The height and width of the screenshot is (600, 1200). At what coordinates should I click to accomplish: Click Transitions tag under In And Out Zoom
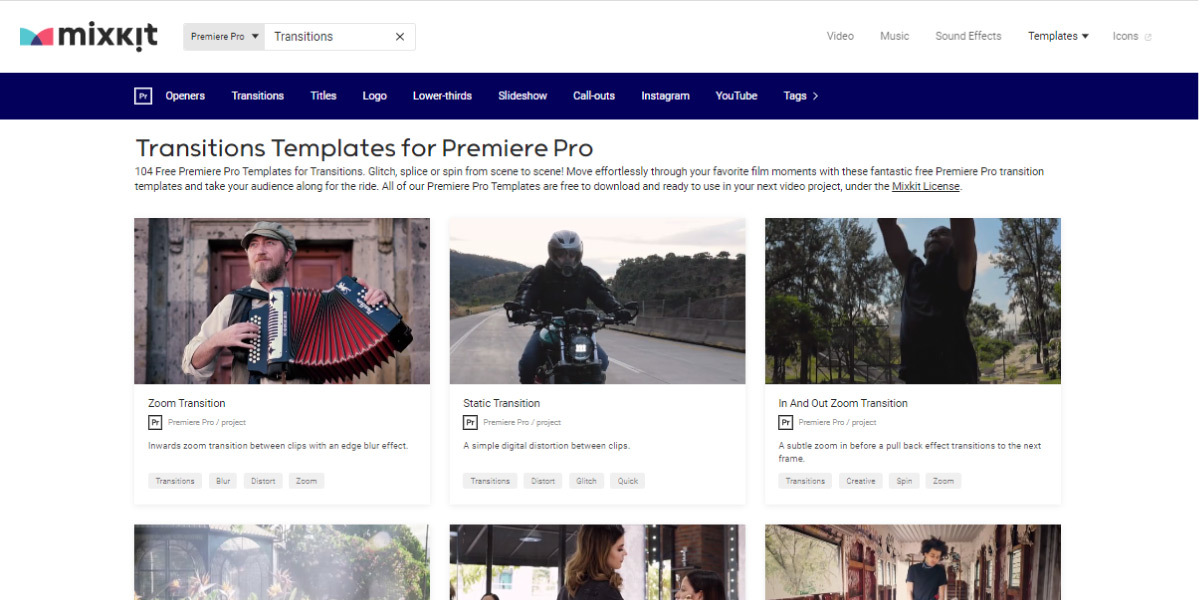tap(805, 481)
